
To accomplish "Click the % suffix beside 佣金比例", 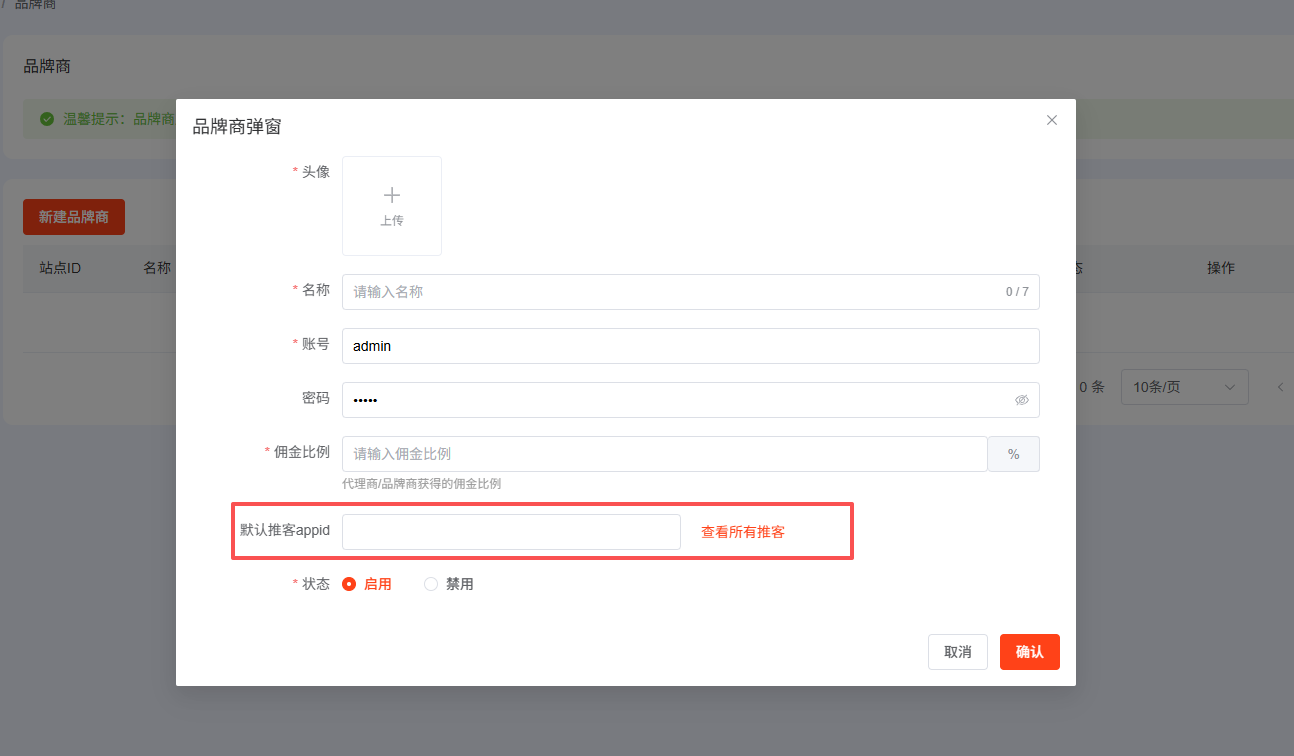I will tap(1013, 454).
